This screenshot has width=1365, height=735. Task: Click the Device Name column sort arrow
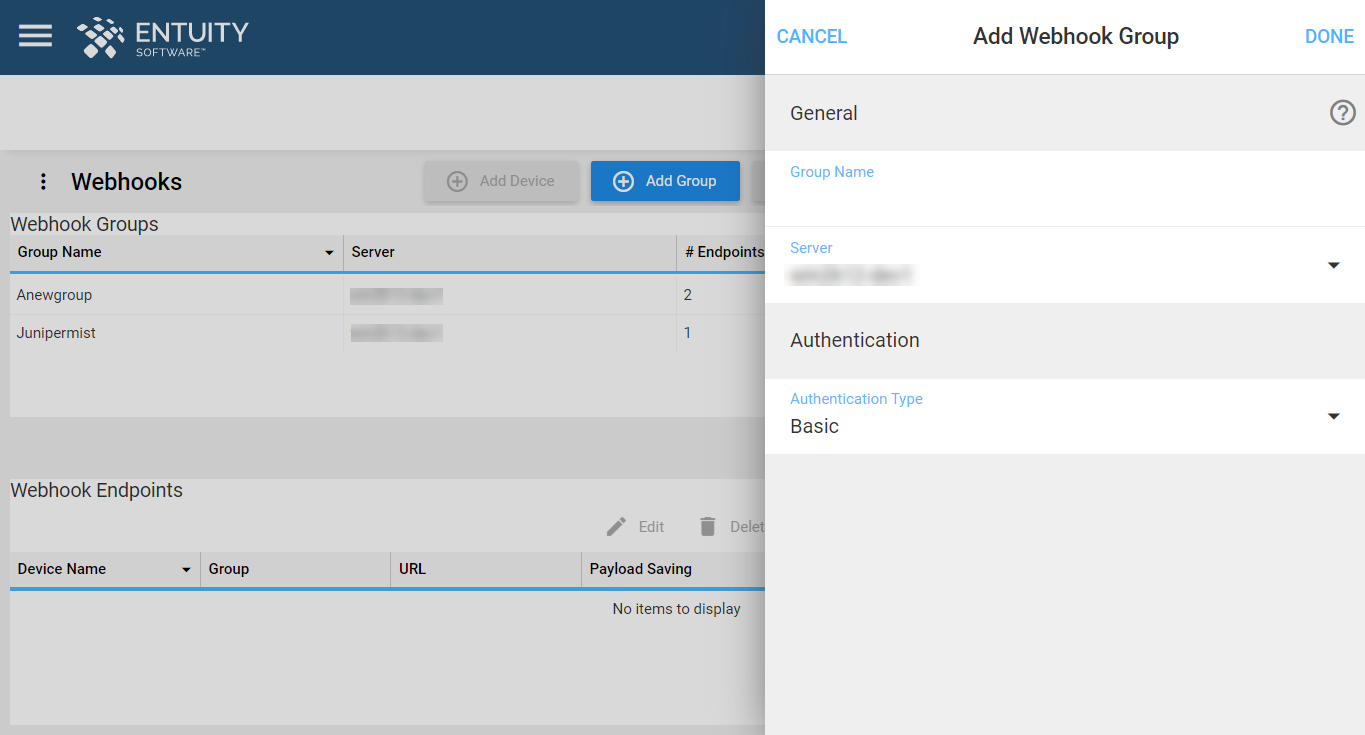tap(186, 569)
